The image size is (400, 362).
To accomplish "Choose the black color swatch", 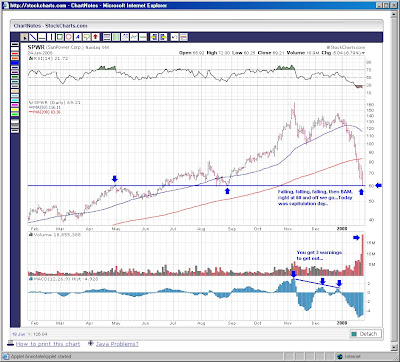I will (15, 44).
